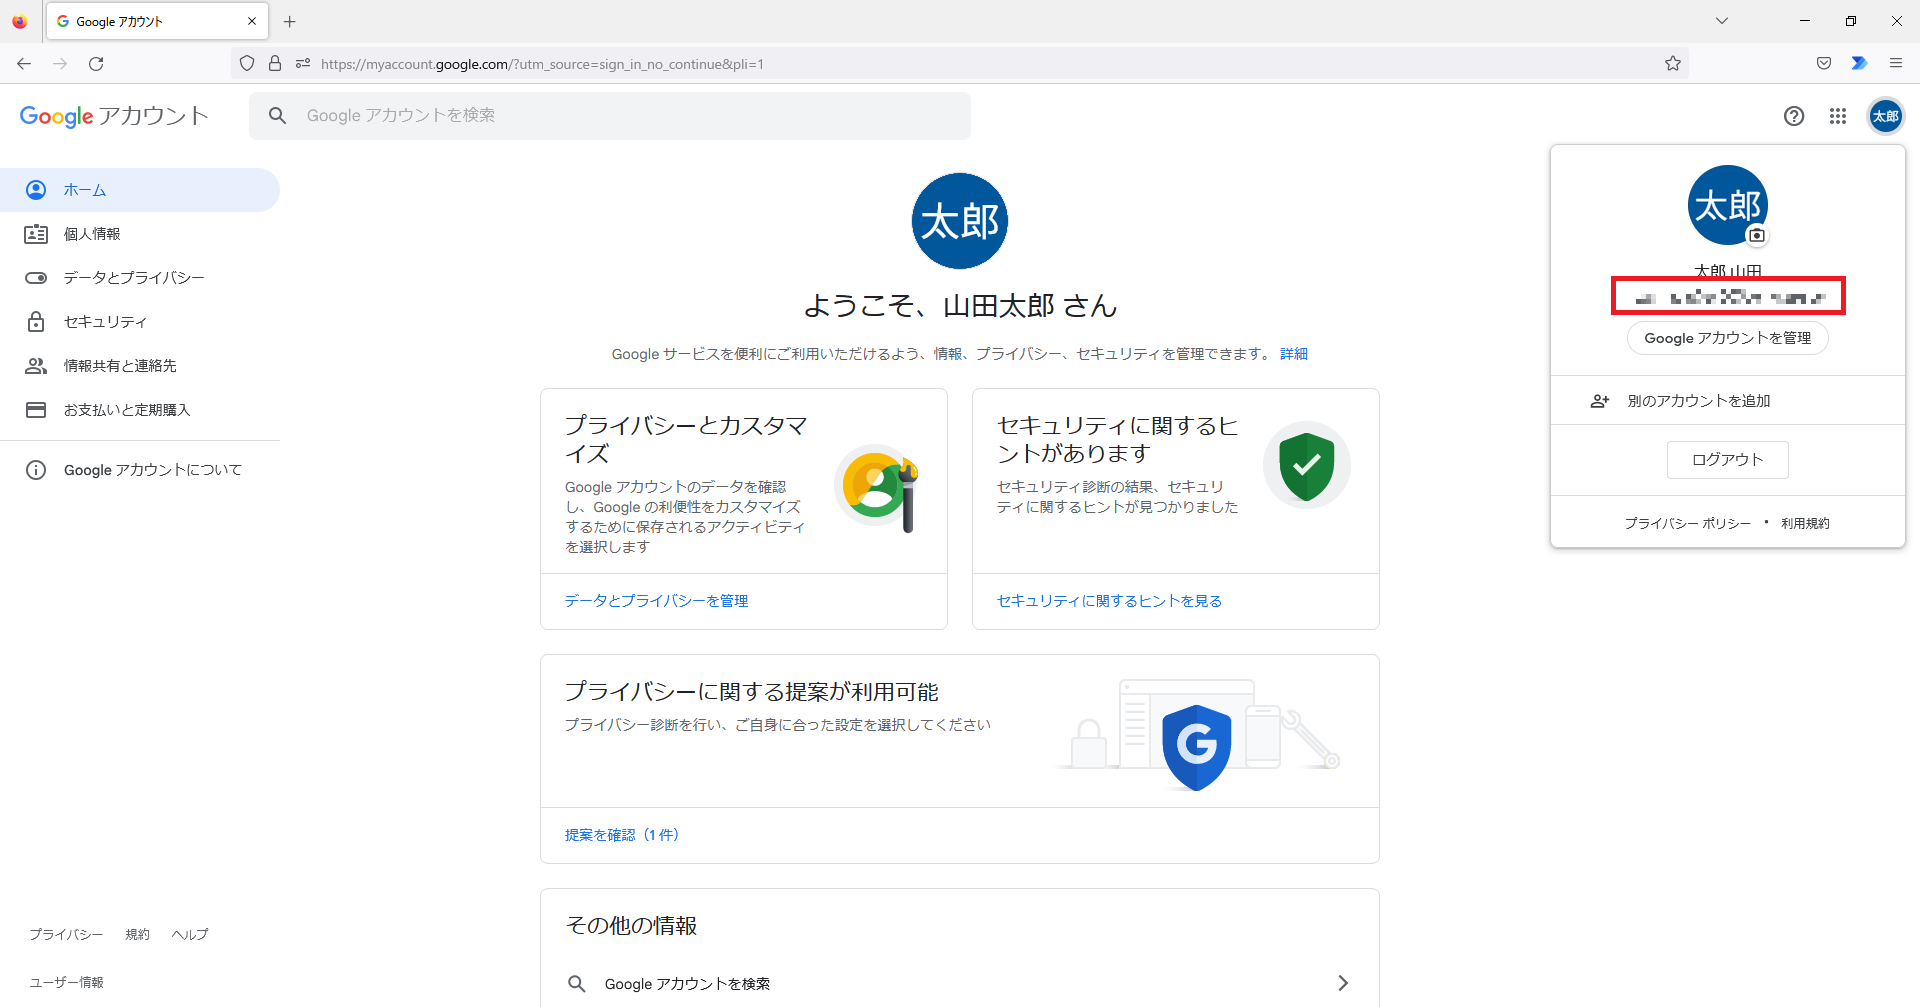The height and width of the screenshot is (1007, 1920).
Task: Select データとプライバシー in the sidebar
Action: pos(140,278)
